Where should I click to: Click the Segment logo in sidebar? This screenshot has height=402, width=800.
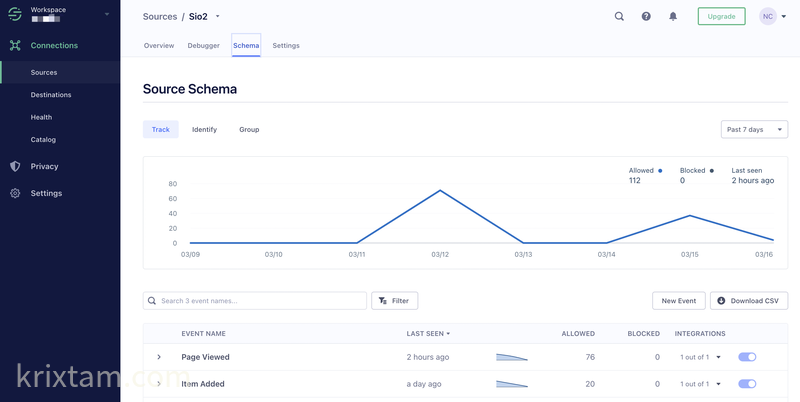click(15, 14)
